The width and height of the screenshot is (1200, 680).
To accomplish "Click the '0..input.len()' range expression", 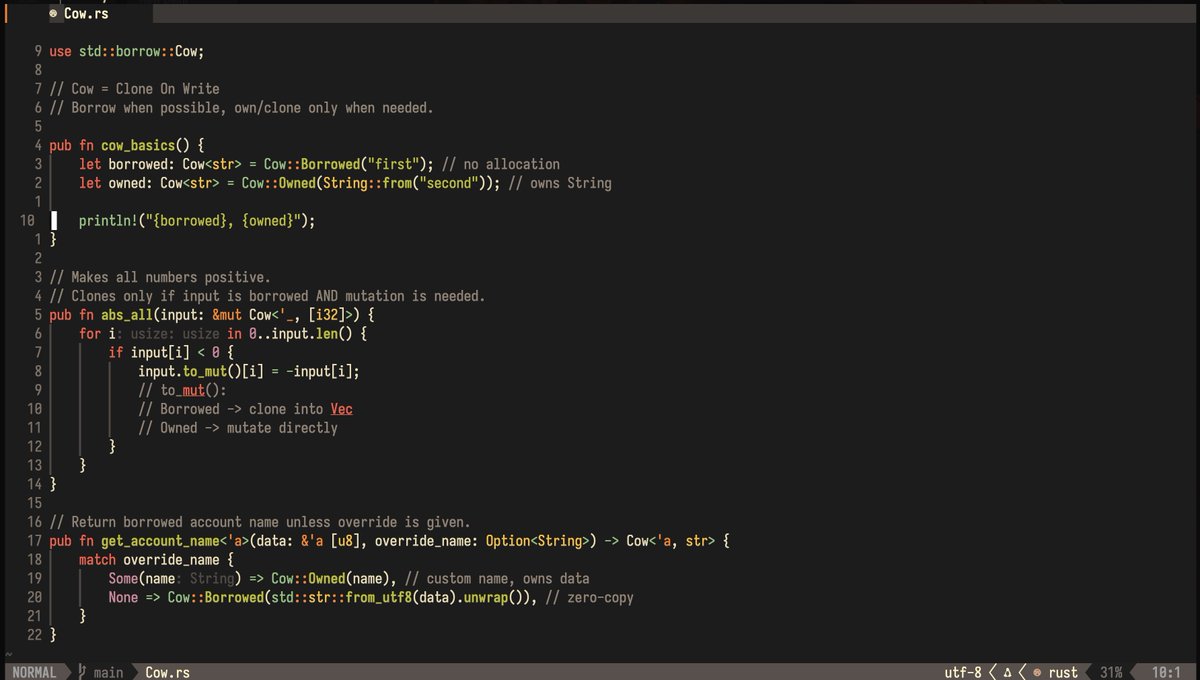I will [301, 334].
